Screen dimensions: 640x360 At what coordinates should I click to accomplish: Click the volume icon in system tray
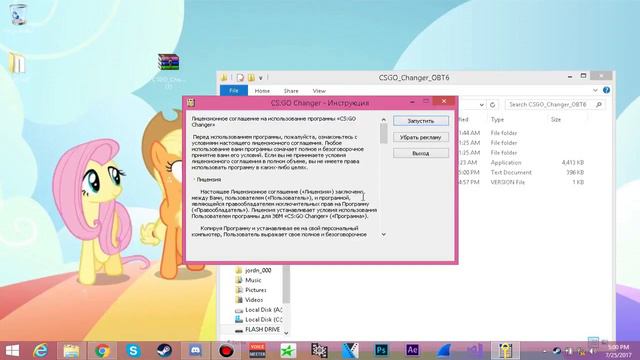pyautogui.click(x=593, y=351)
